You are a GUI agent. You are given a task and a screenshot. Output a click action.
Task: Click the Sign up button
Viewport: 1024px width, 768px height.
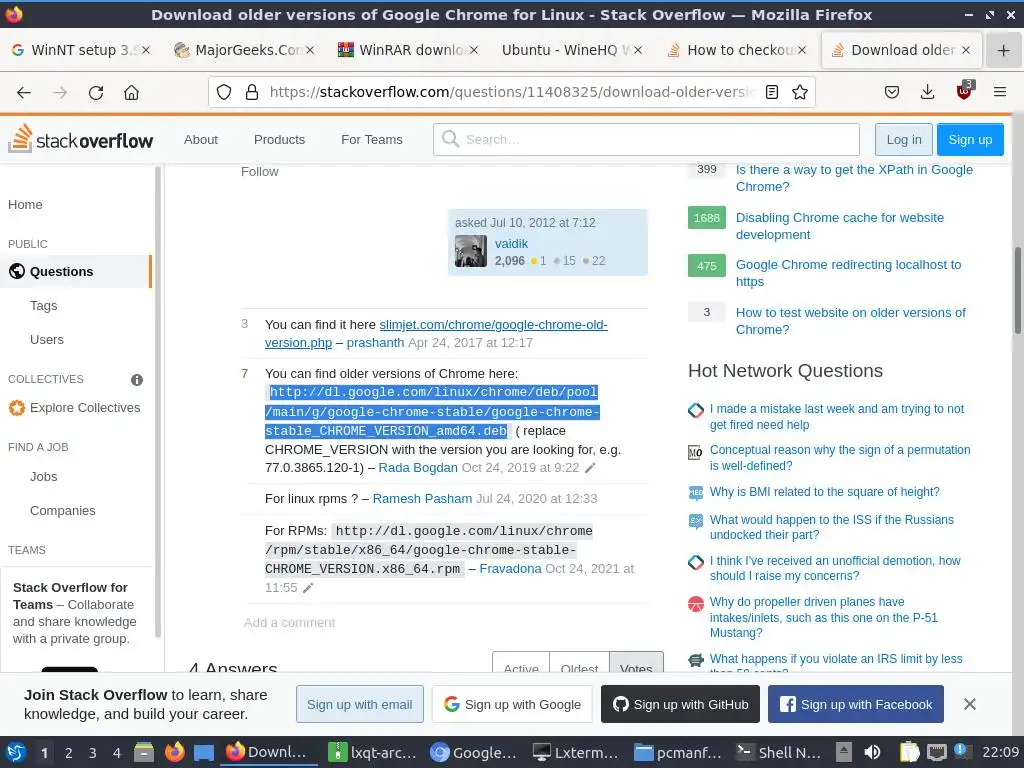tap(970, 140)
